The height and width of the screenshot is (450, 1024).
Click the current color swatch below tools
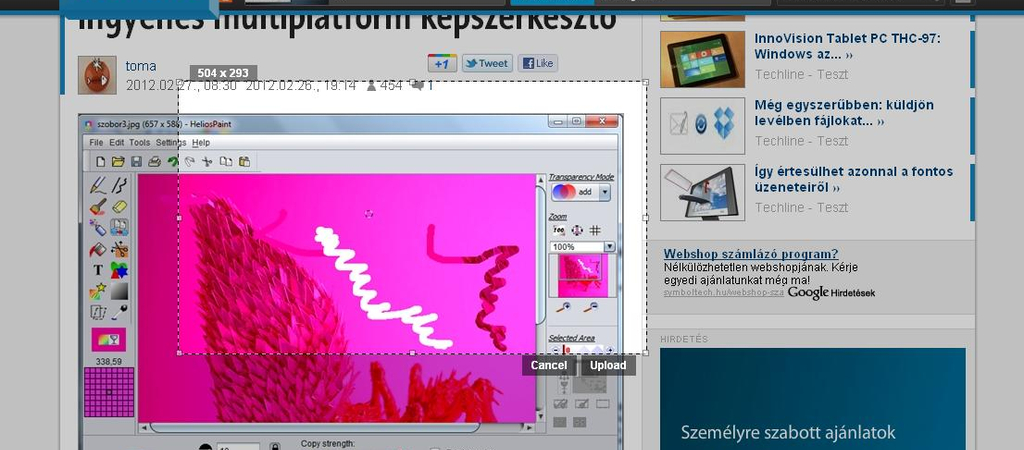click(108, 339)
